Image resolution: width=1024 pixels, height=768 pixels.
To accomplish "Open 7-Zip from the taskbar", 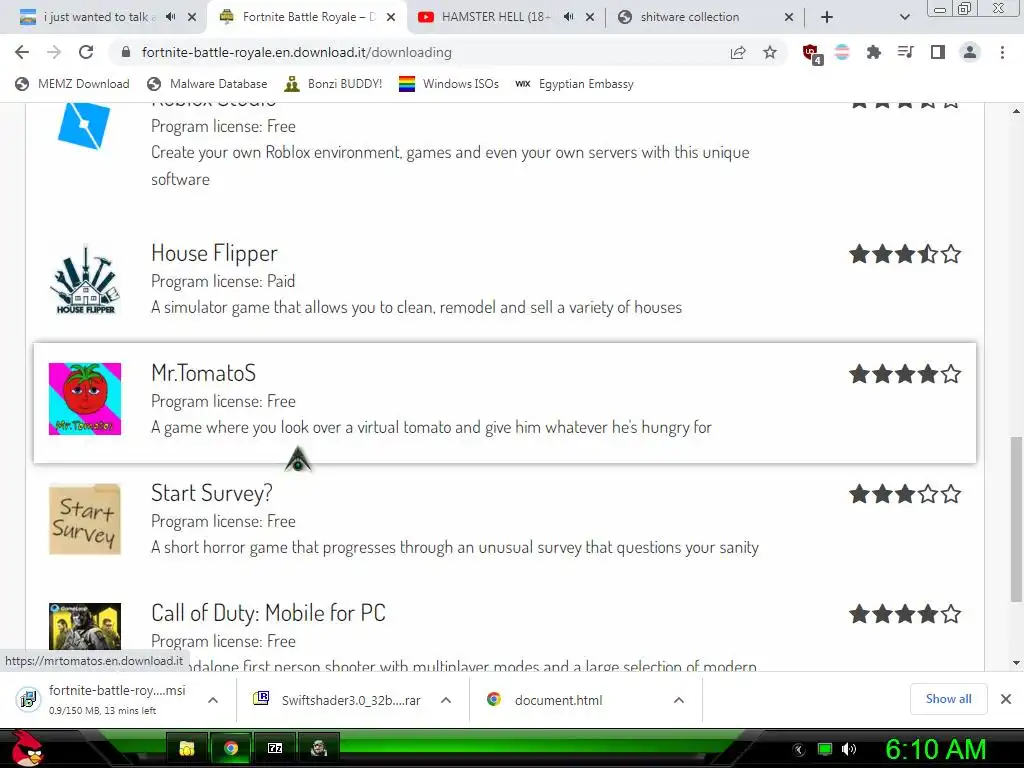I will click(x=275, y=748).
